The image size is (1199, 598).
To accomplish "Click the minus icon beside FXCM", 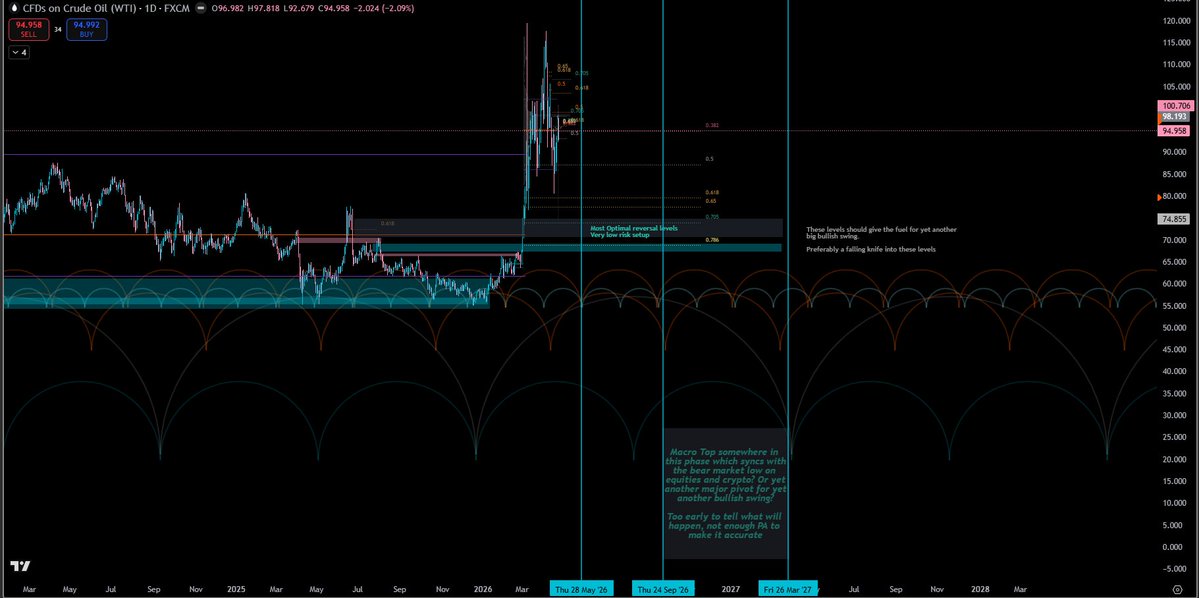I will click(x=203, y=8).
